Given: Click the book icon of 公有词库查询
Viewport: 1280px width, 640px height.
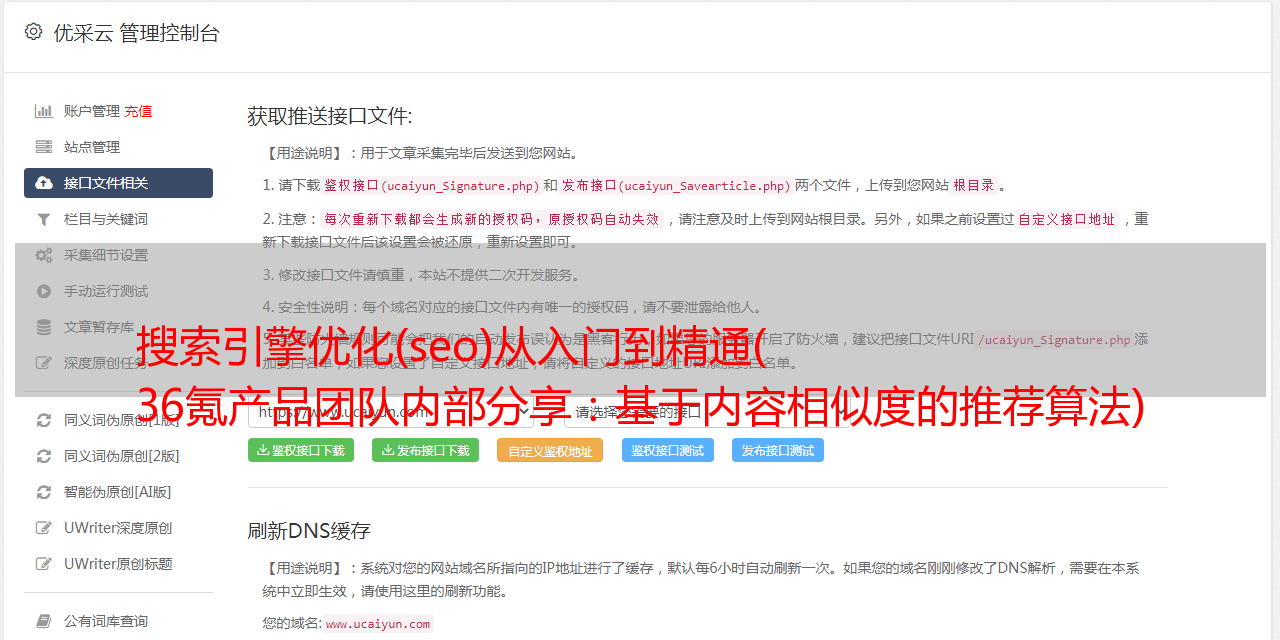Looking at the screenshot, I should [x=44, y=621].
